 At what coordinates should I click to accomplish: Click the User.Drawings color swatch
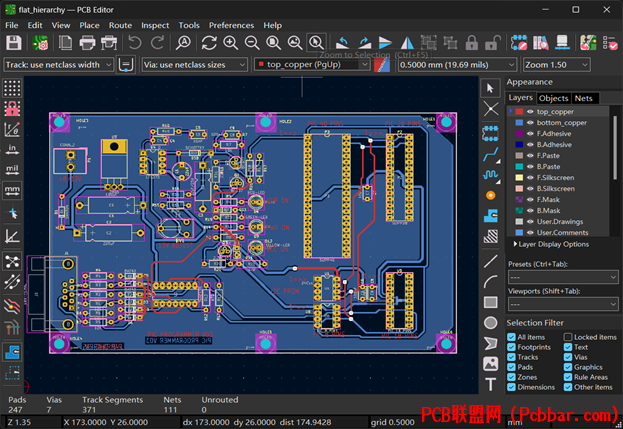(x=519, y=221)
